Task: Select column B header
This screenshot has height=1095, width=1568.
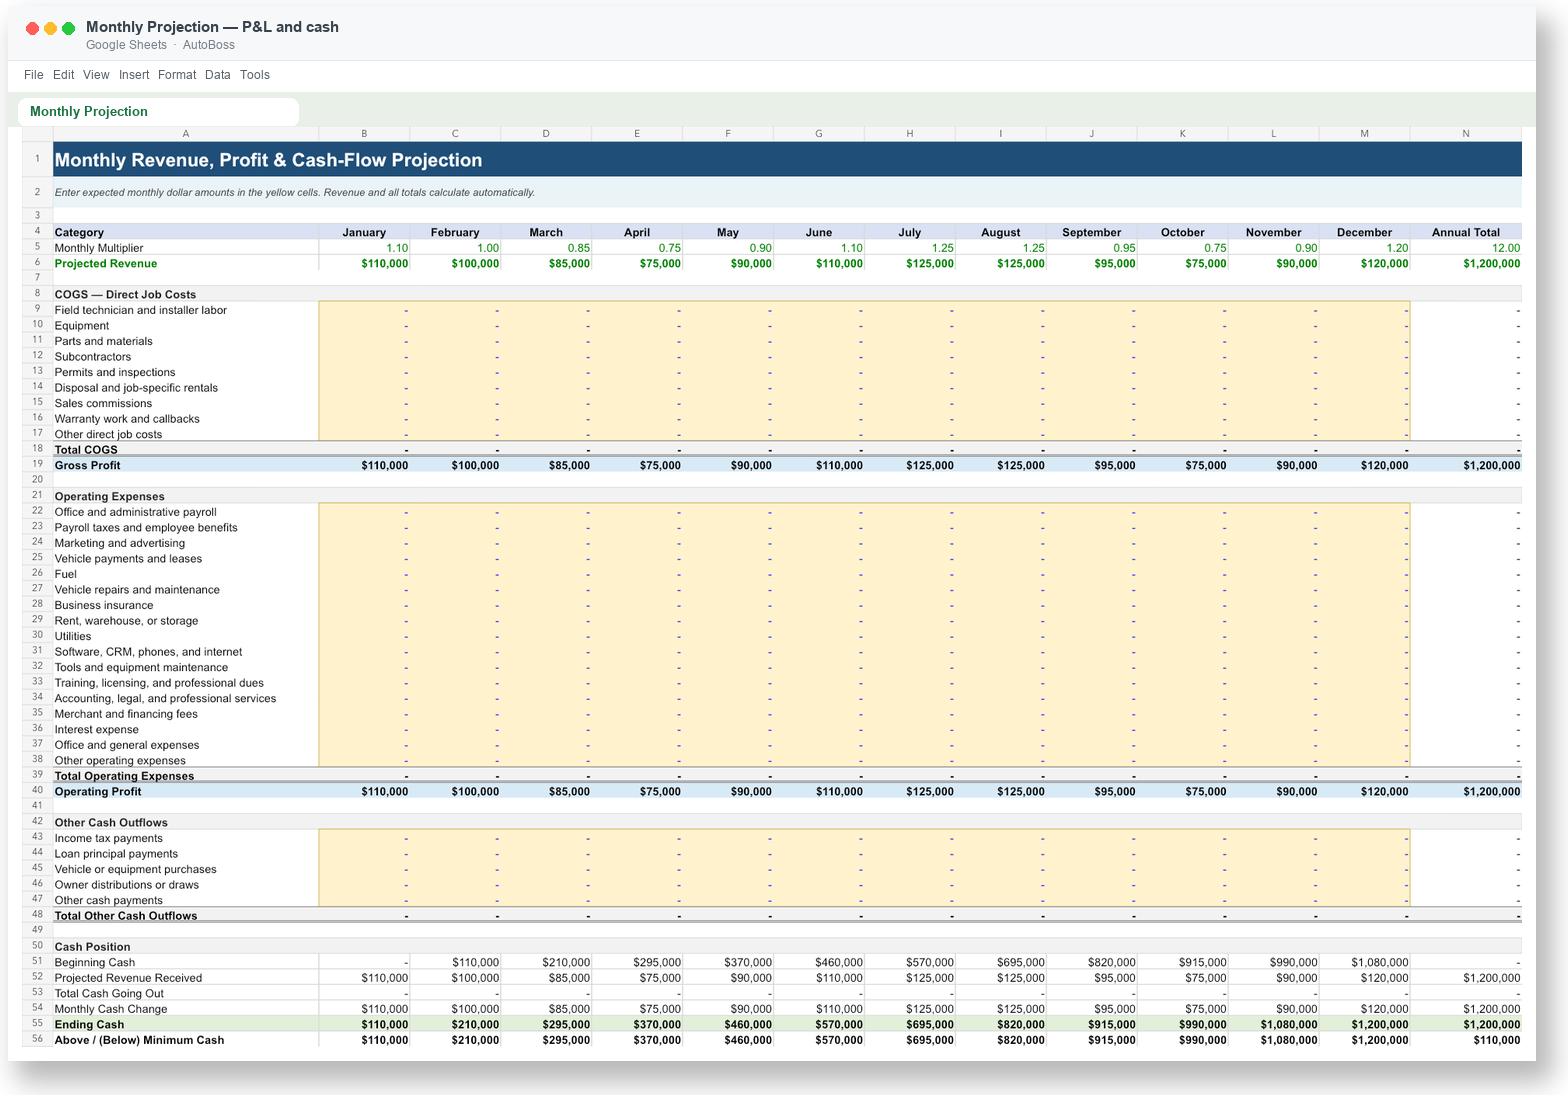Action: (364, 134)
